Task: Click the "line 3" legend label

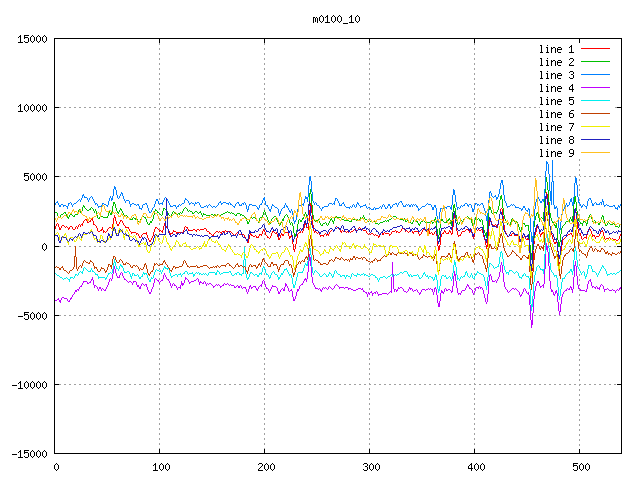Action: click(x=556, y=75)
